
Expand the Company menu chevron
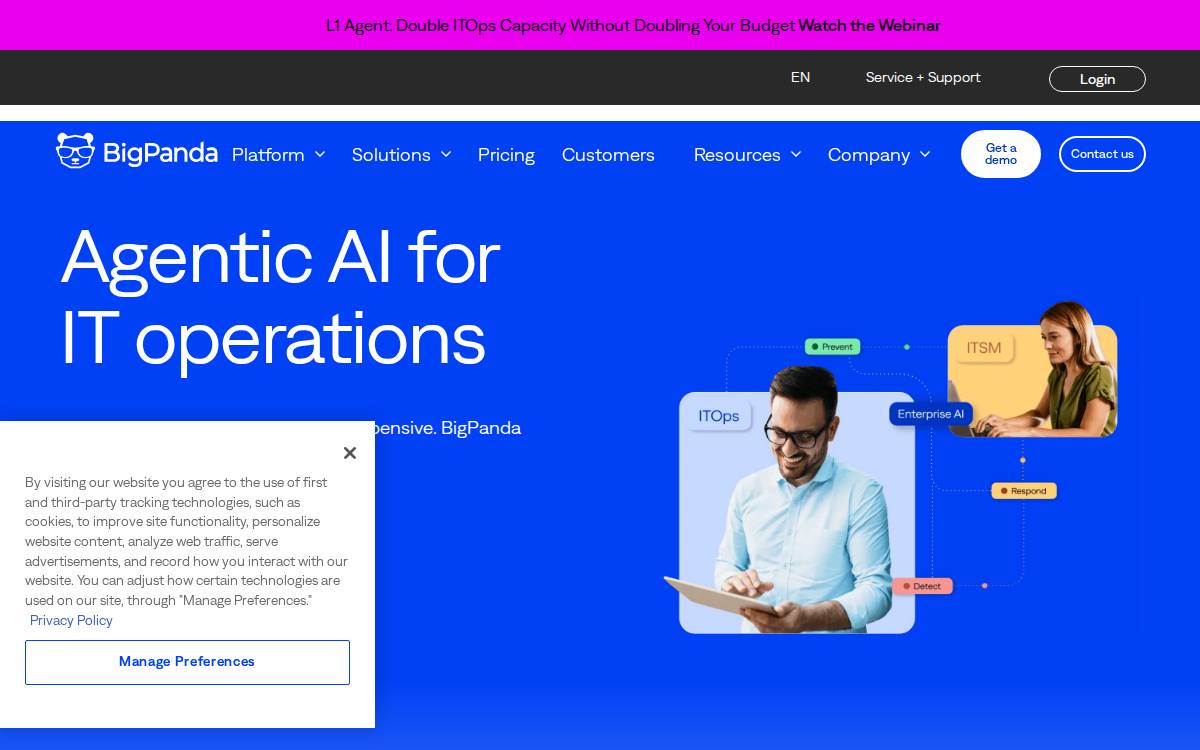925,154
